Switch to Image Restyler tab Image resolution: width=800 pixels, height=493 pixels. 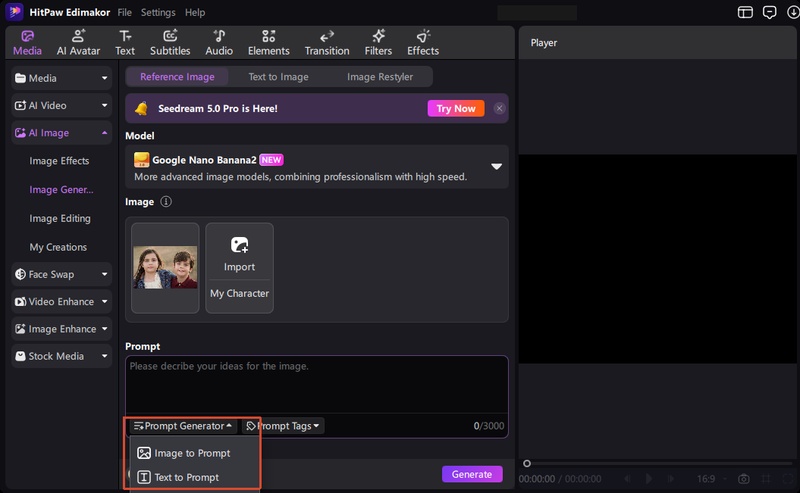pos(380,77)
